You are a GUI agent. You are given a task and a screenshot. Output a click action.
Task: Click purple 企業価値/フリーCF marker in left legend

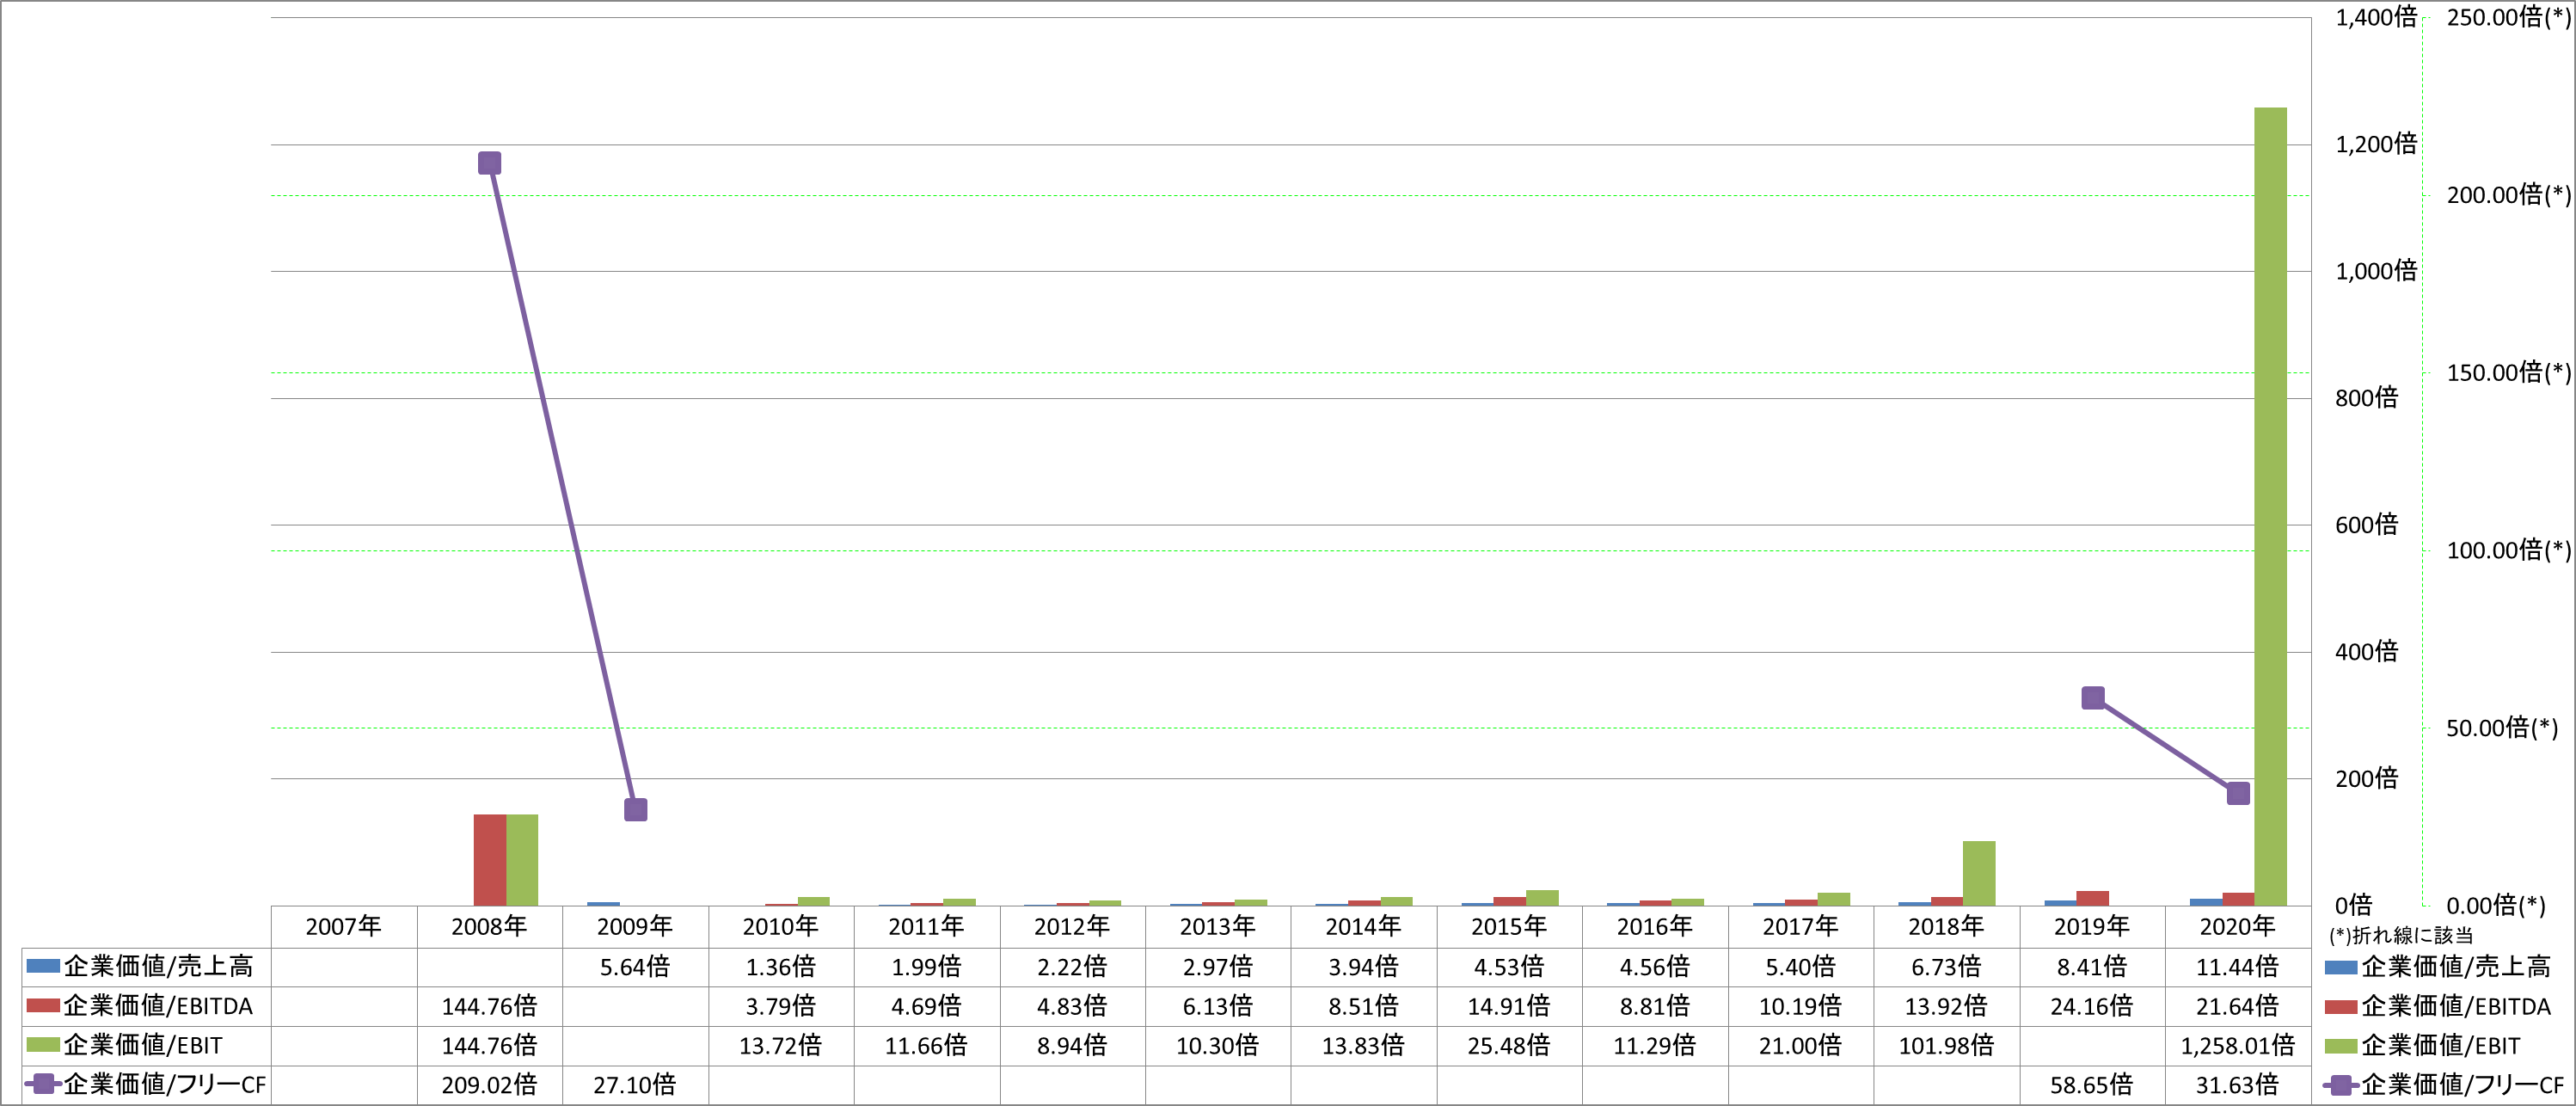[43, 1084]
